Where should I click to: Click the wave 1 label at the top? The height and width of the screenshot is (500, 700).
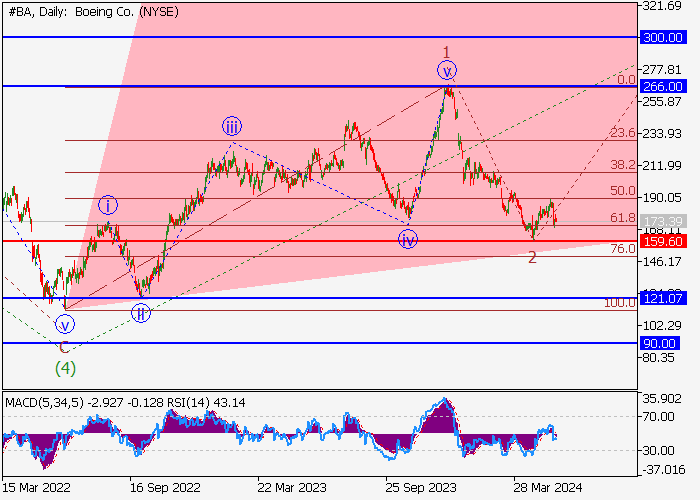pos(446,52)
